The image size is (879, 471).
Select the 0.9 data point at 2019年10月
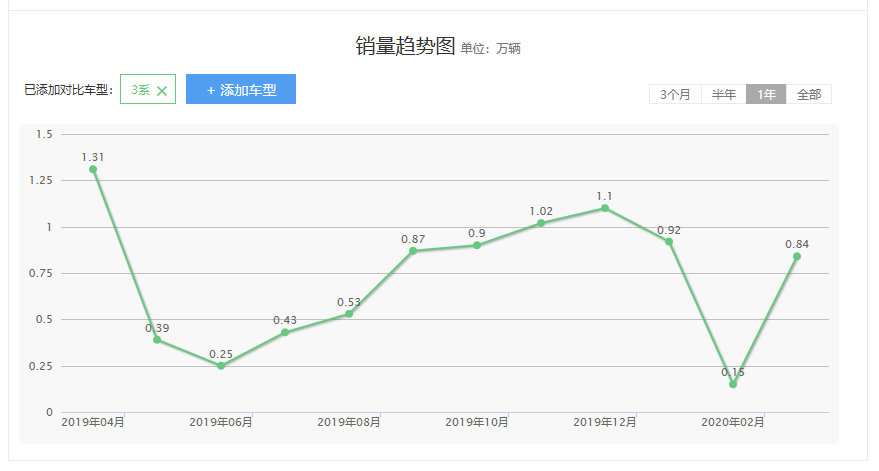[477, 245]
